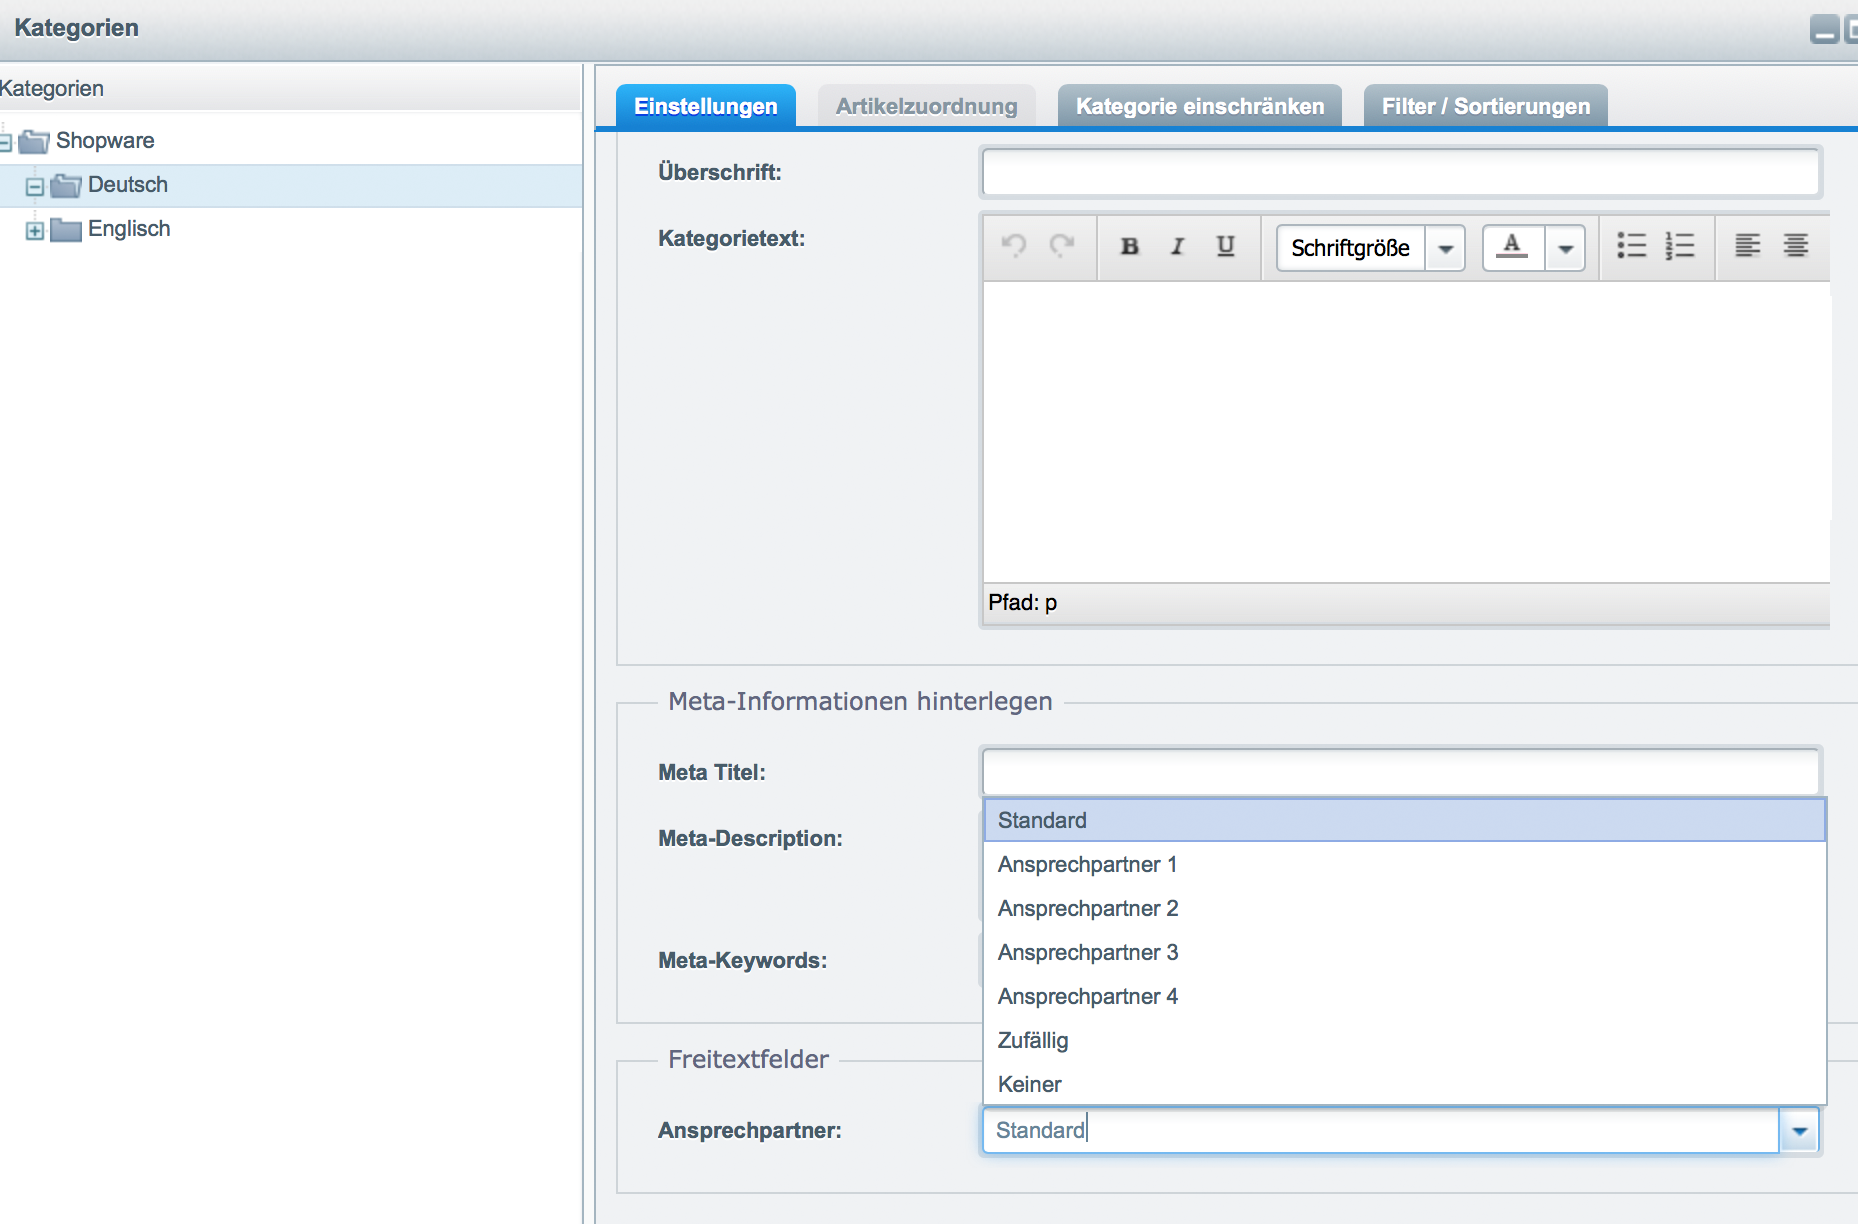Collapse the Shopware root node
This screenshot has height=1224, width=1858.
pos(4,143)
